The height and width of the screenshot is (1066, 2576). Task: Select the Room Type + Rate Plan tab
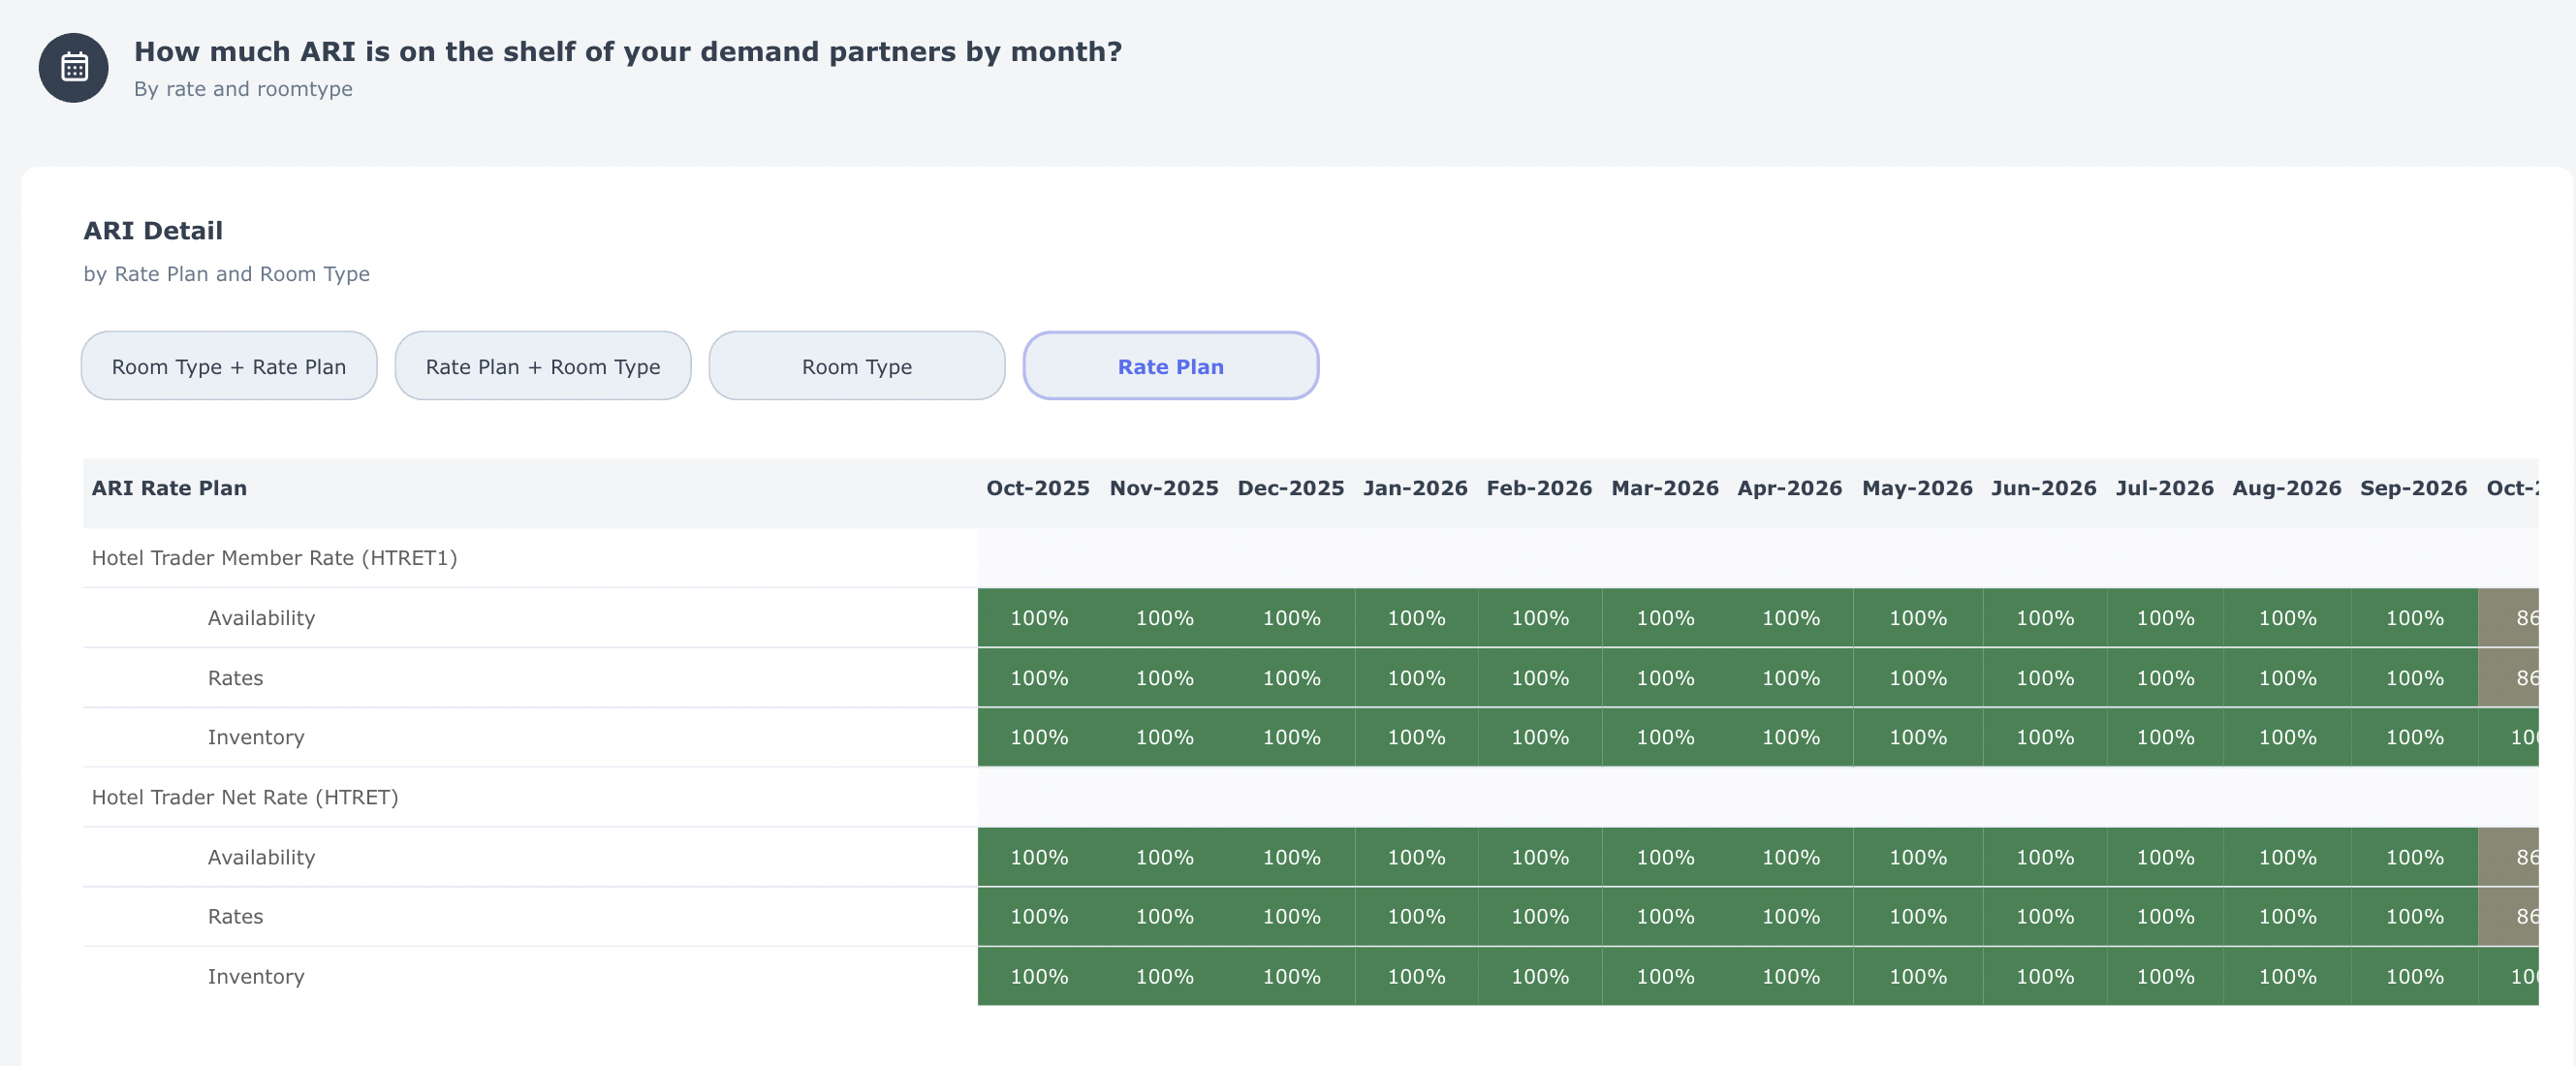tap(228, 366)
